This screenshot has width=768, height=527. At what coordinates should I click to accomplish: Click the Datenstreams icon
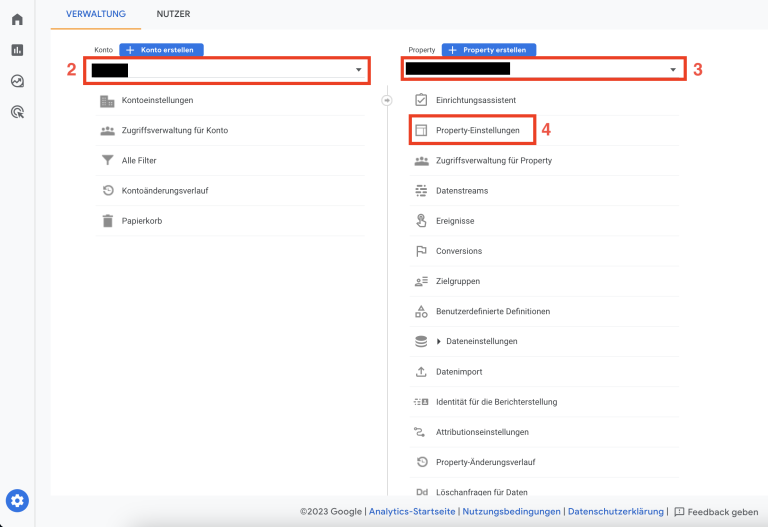[x=421, y=191]
